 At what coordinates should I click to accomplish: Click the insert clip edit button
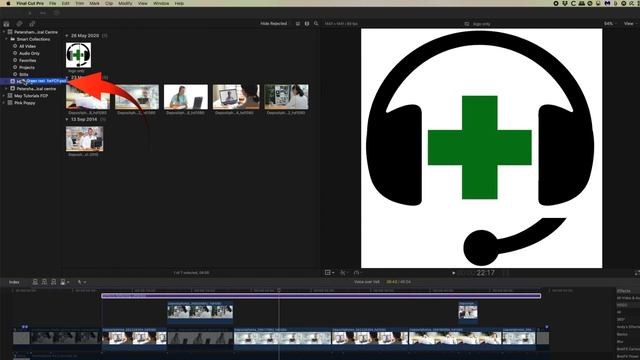[x=44, y=282]
